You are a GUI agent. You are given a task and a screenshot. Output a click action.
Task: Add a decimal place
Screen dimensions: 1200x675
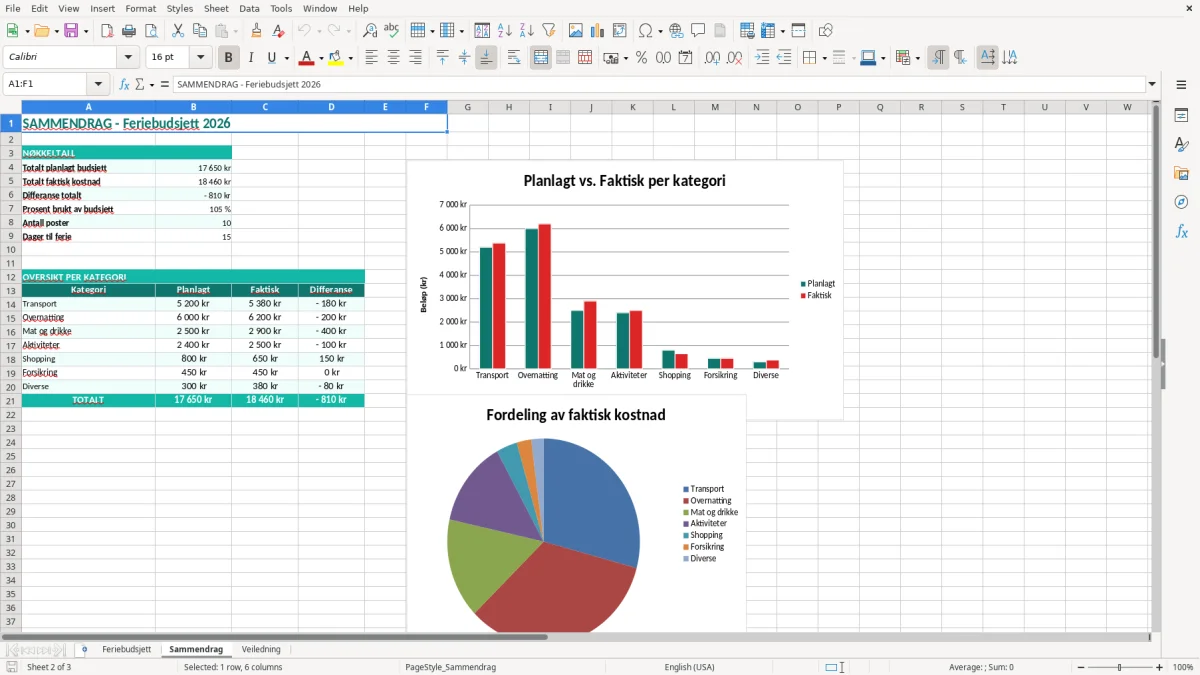click(x=712, y=58)
